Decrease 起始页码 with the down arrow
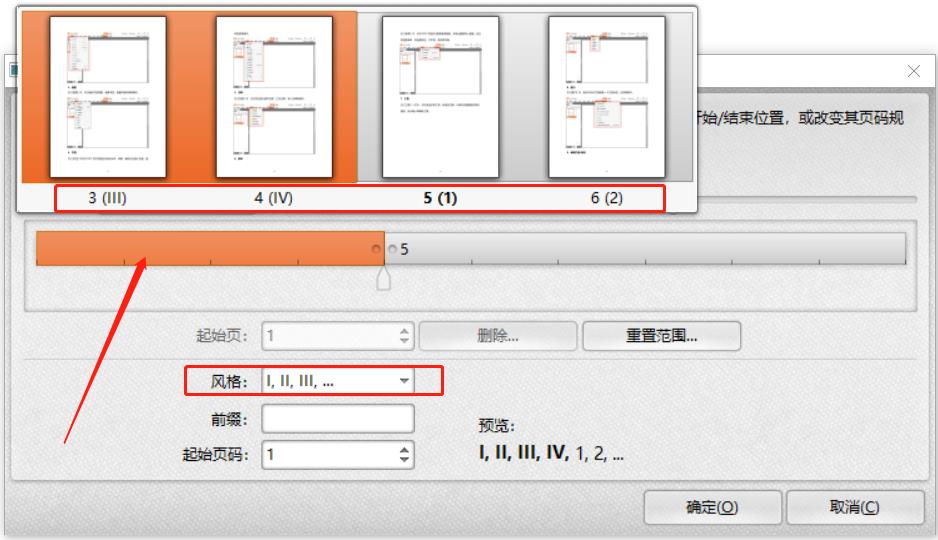This screenshot has height=540, width=938. tap(404, 461)
